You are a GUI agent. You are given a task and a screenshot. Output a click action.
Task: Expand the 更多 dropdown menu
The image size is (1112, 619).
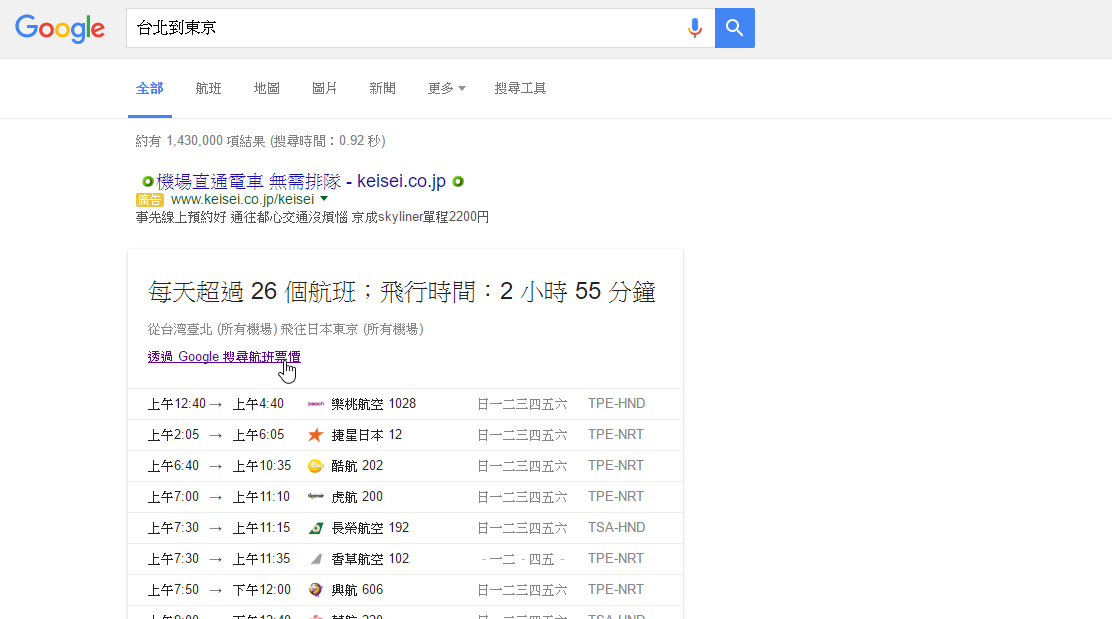446,88
